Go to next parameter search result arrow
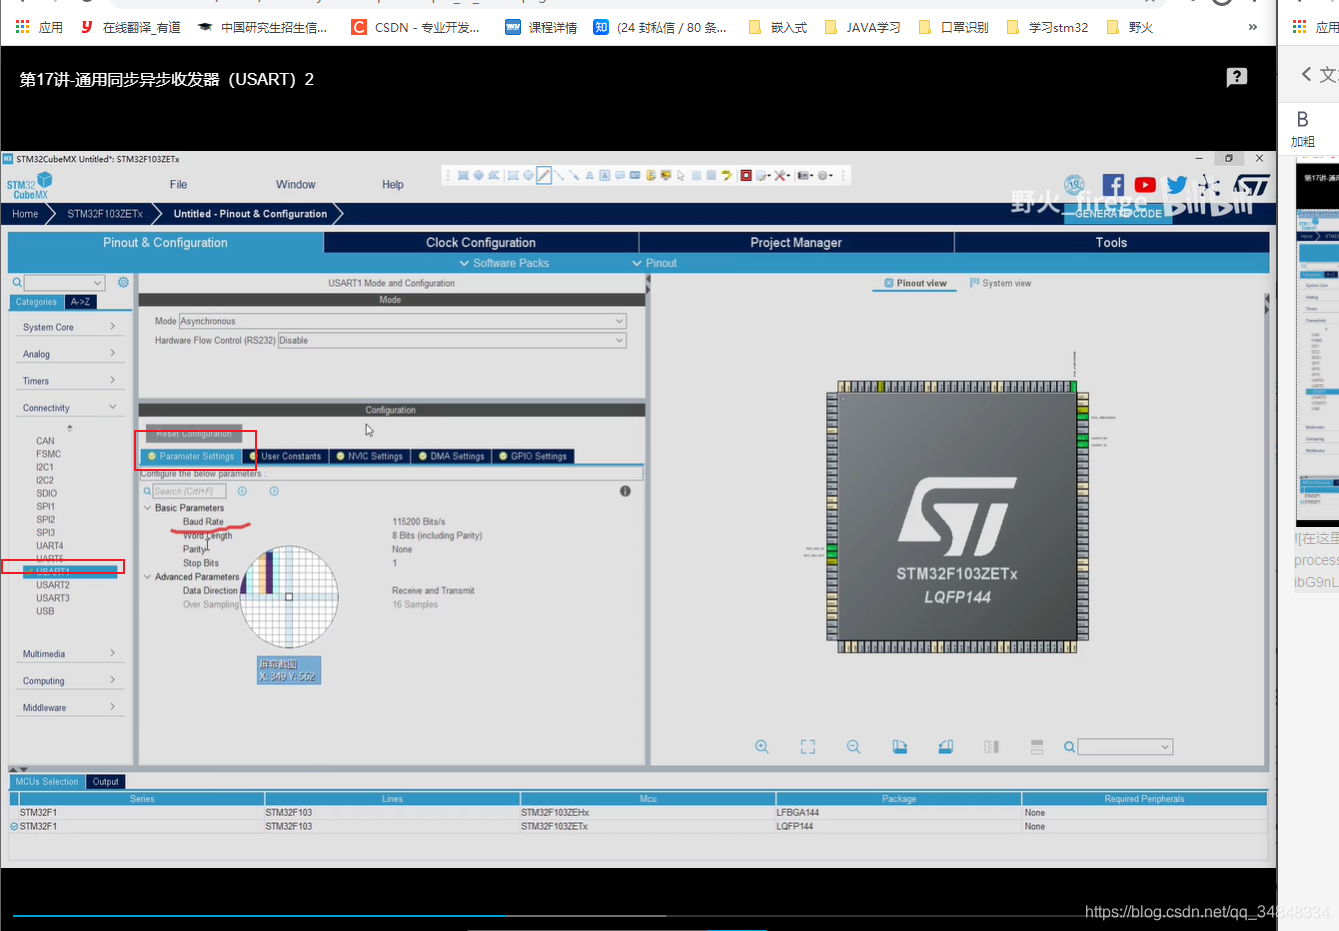This screenshot has height=931, width=1339. [274, 491]
